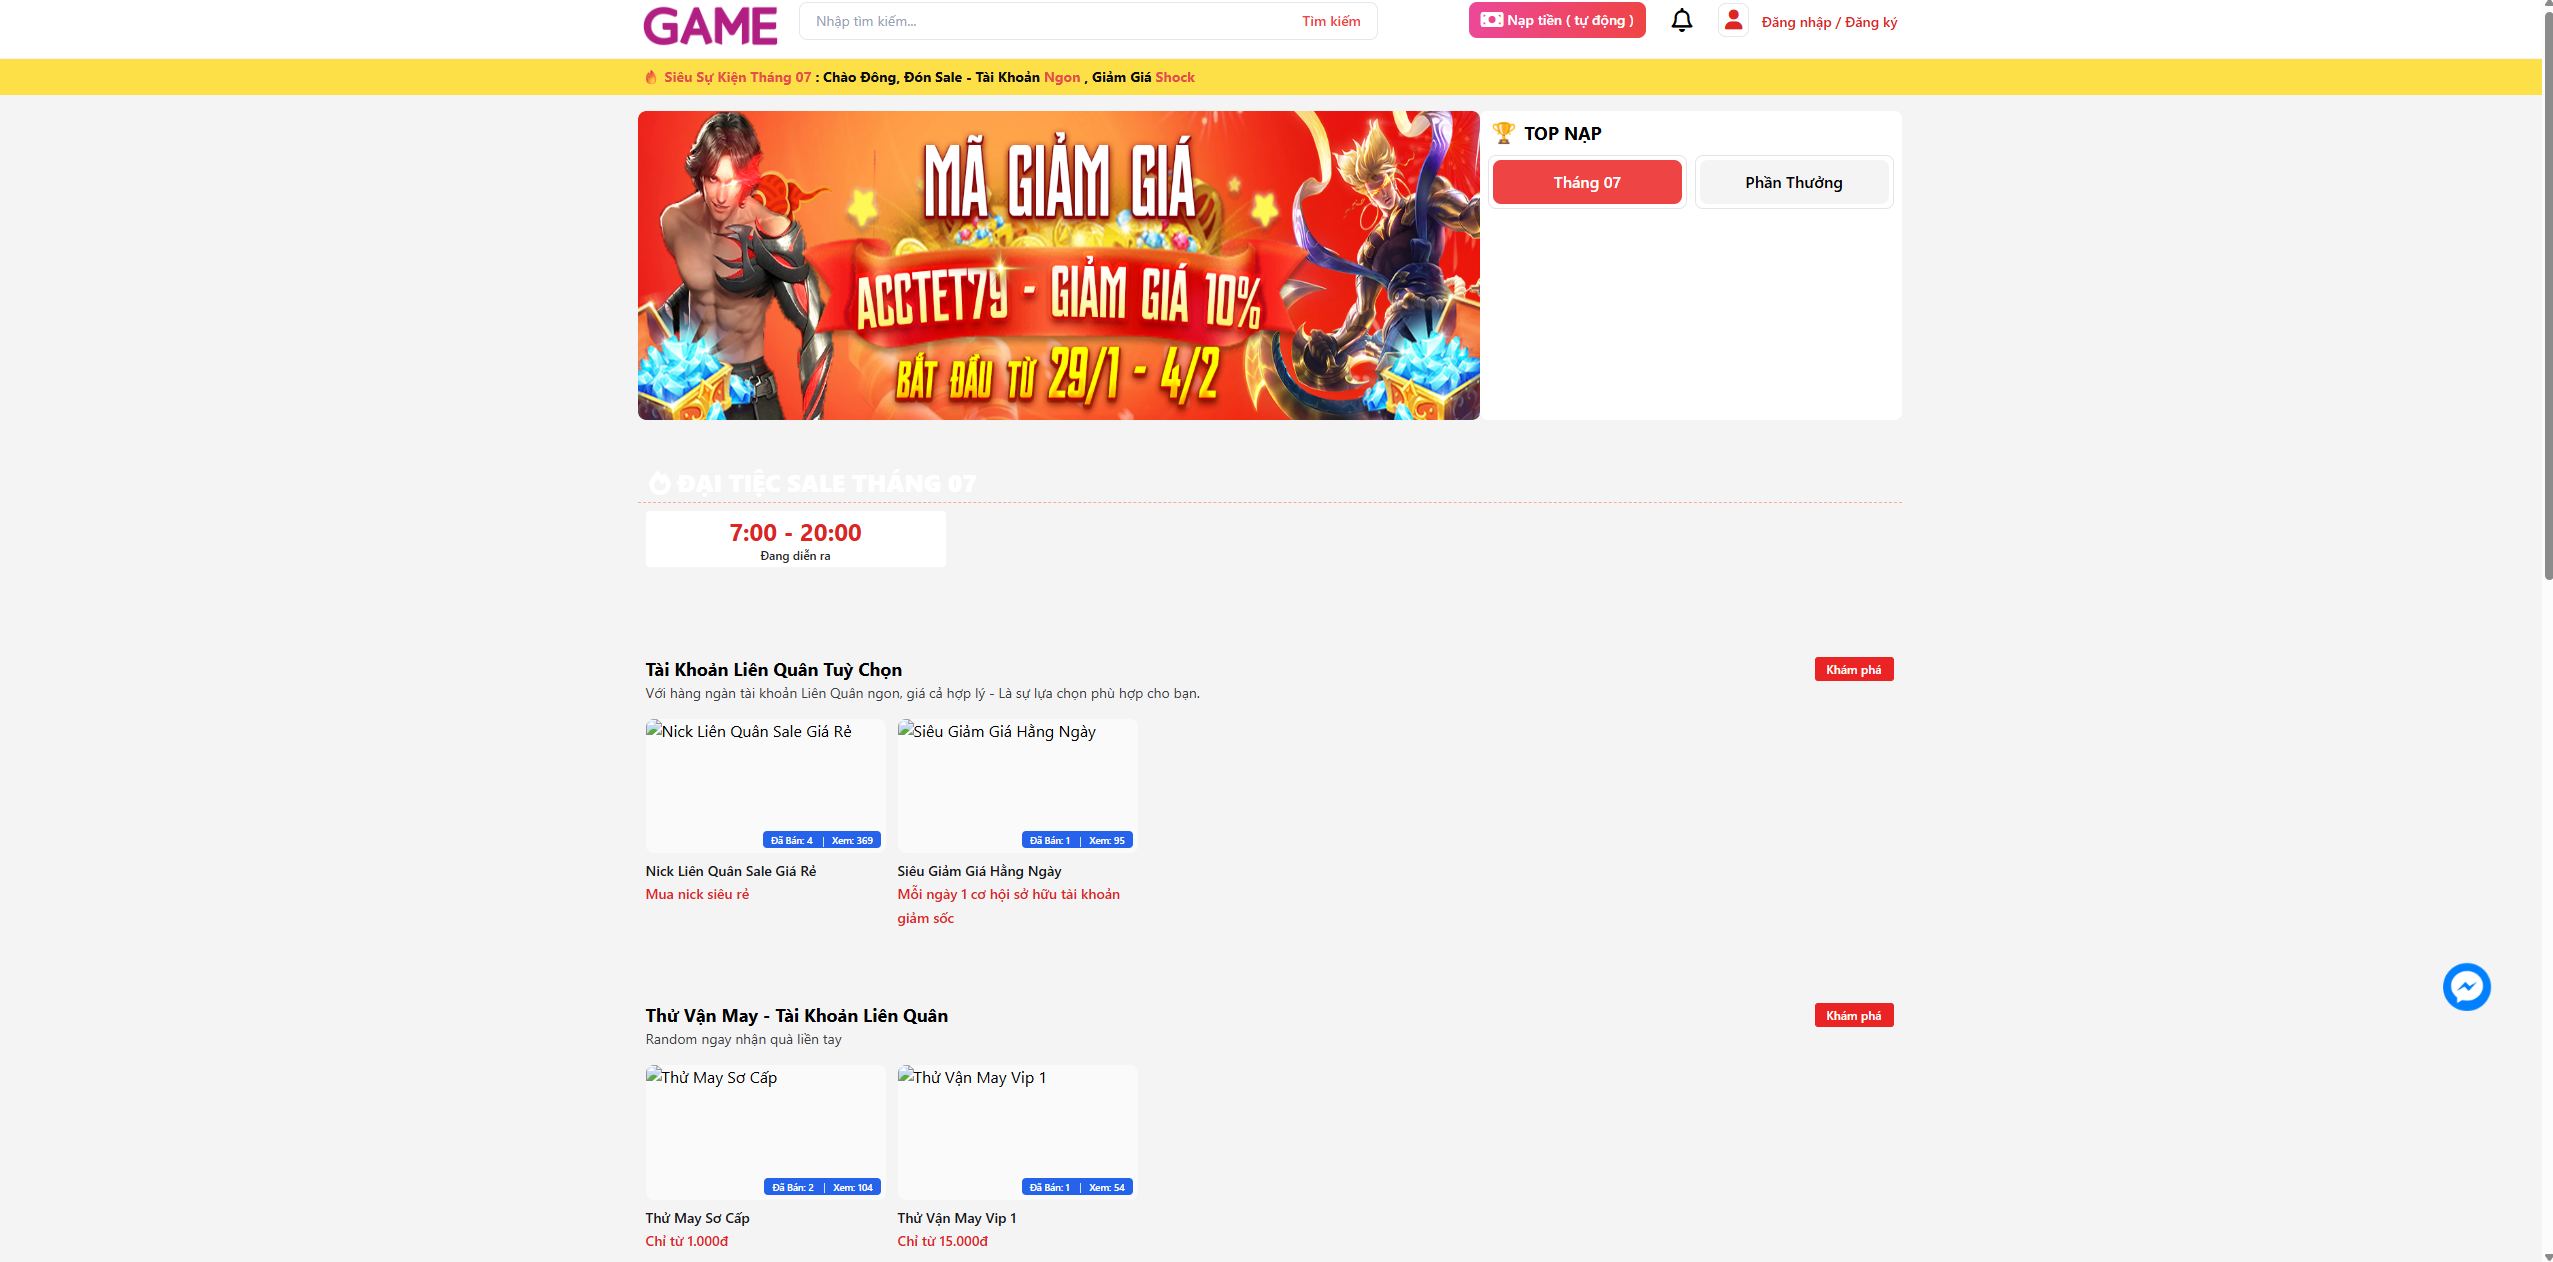The width and height of the screenshot is (2553, 1262).
Task: Switch to the Phần Thưởng tab
Action: click(1791, 181)
